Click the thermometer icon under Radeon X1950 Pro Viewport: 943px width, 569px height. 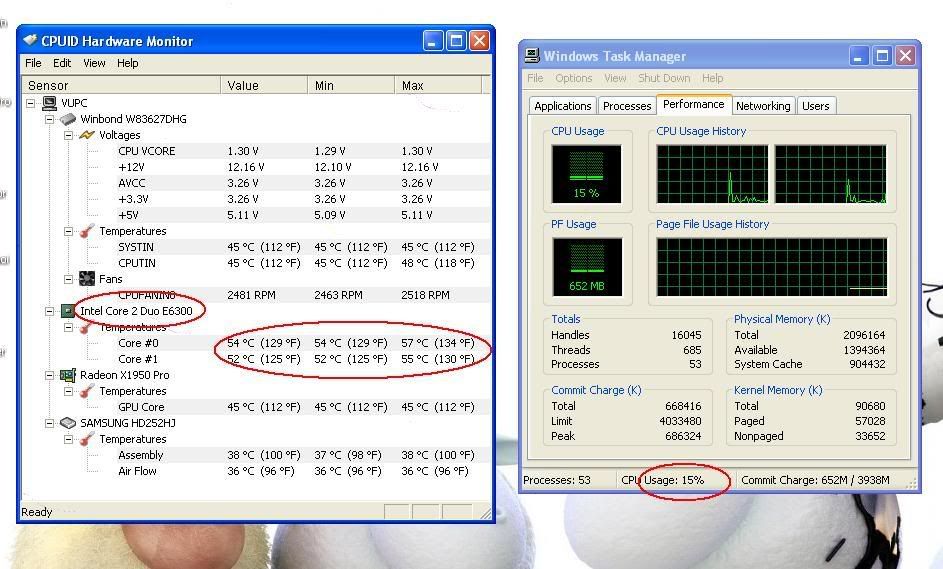(87, 391)
